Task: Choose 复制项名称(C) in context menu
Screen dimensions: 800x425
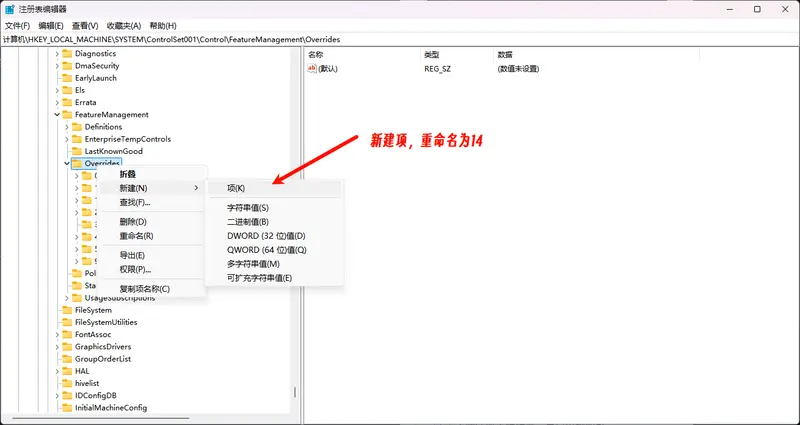Action: coord(152,289)
